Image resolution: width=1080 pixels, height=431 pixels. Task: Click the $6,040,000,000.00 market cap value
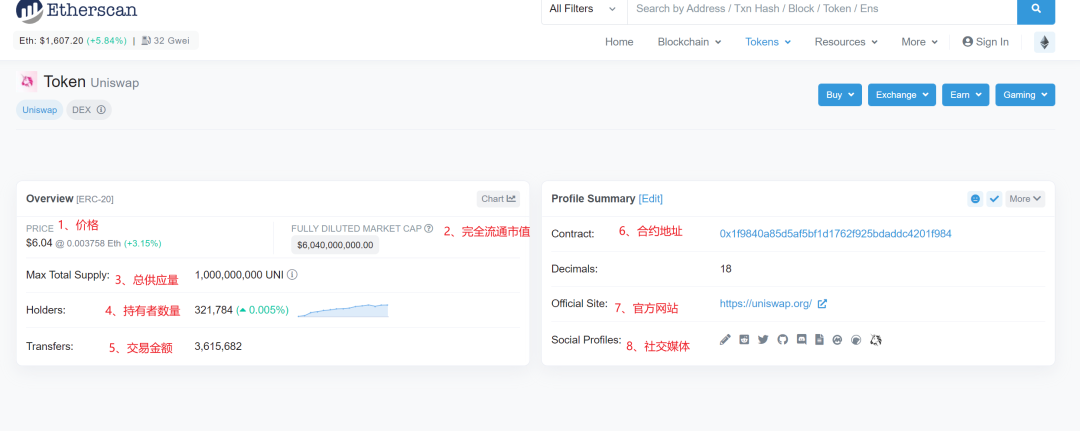click(x=335, y=245)
